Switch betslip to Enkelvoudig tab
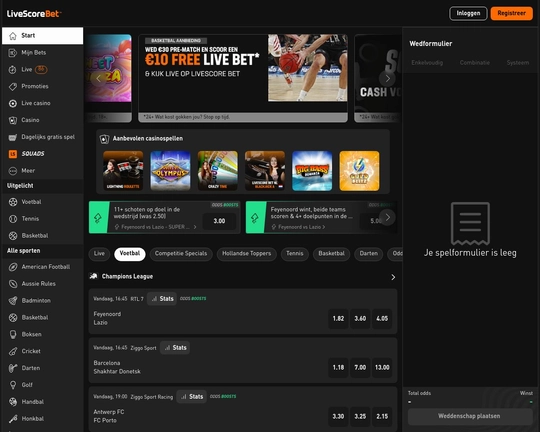This screenshot has width=540, height=432. (427, 63)
